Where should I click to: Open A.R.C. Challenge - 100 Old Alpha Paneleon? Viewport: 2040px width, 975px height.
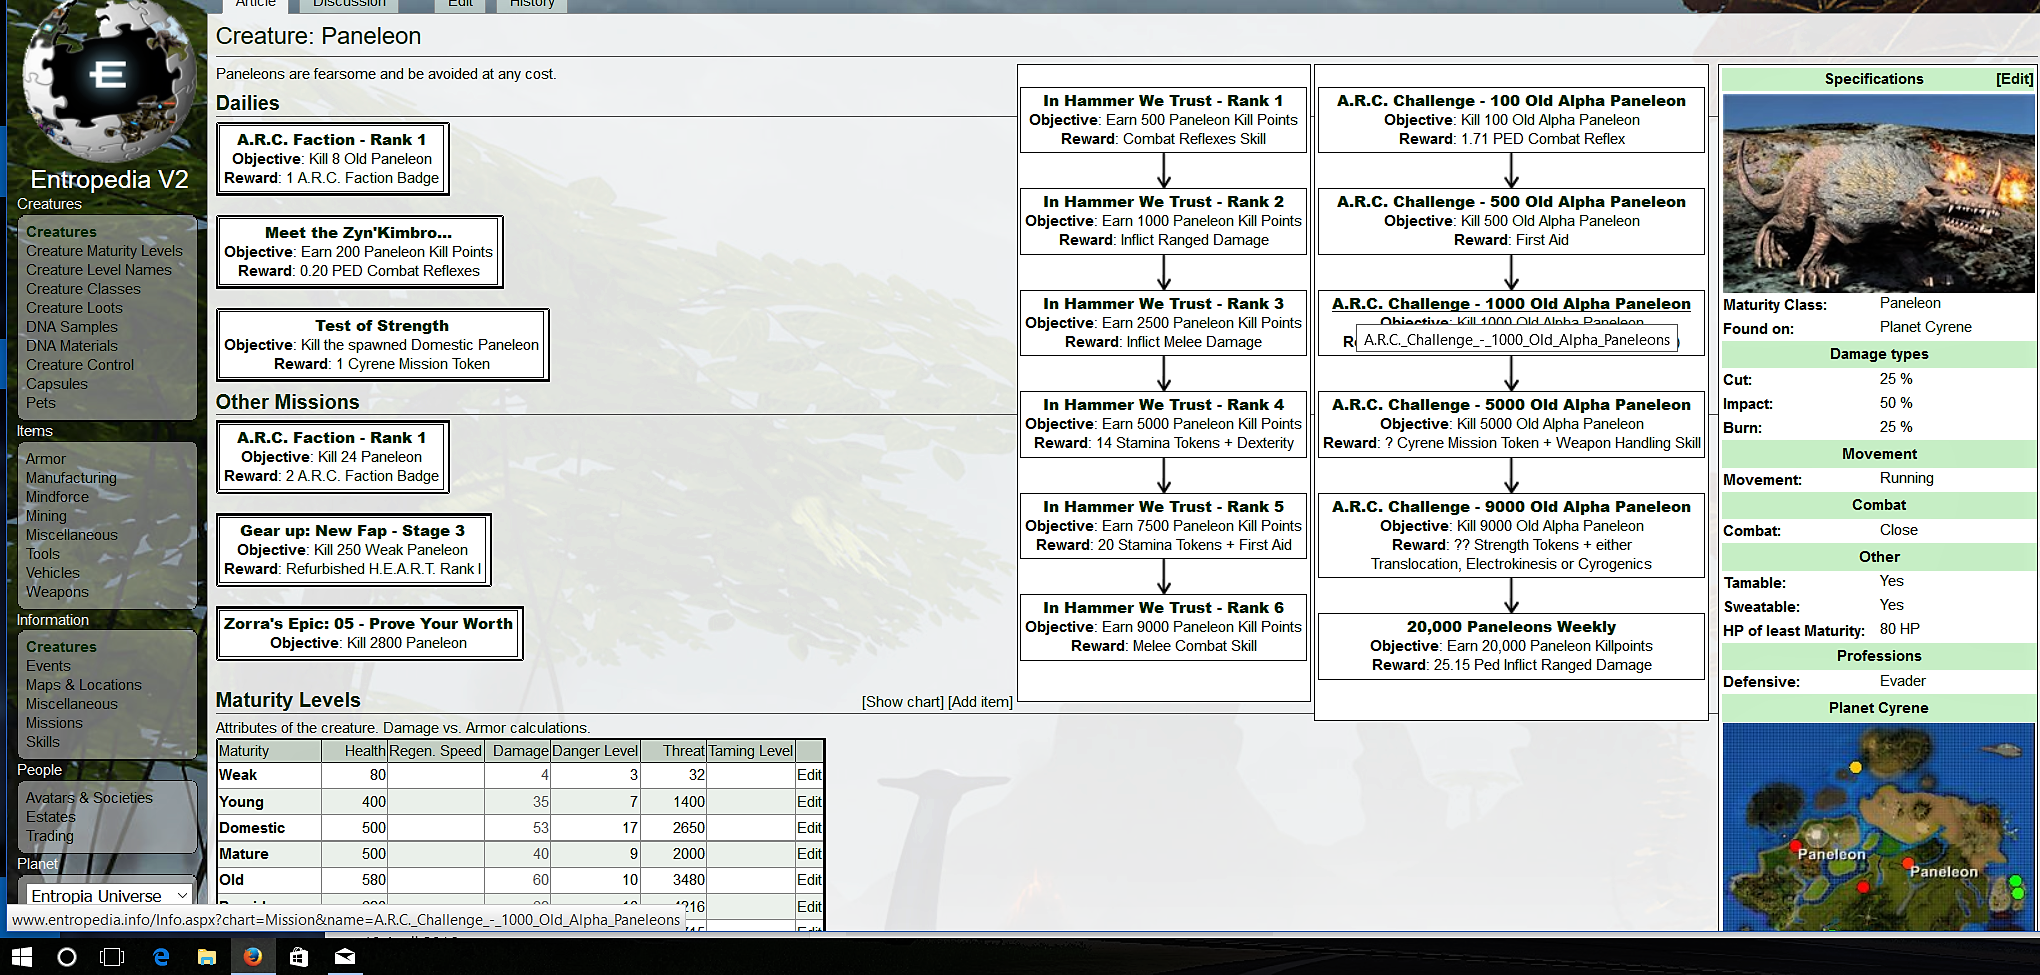[1511, 101]
